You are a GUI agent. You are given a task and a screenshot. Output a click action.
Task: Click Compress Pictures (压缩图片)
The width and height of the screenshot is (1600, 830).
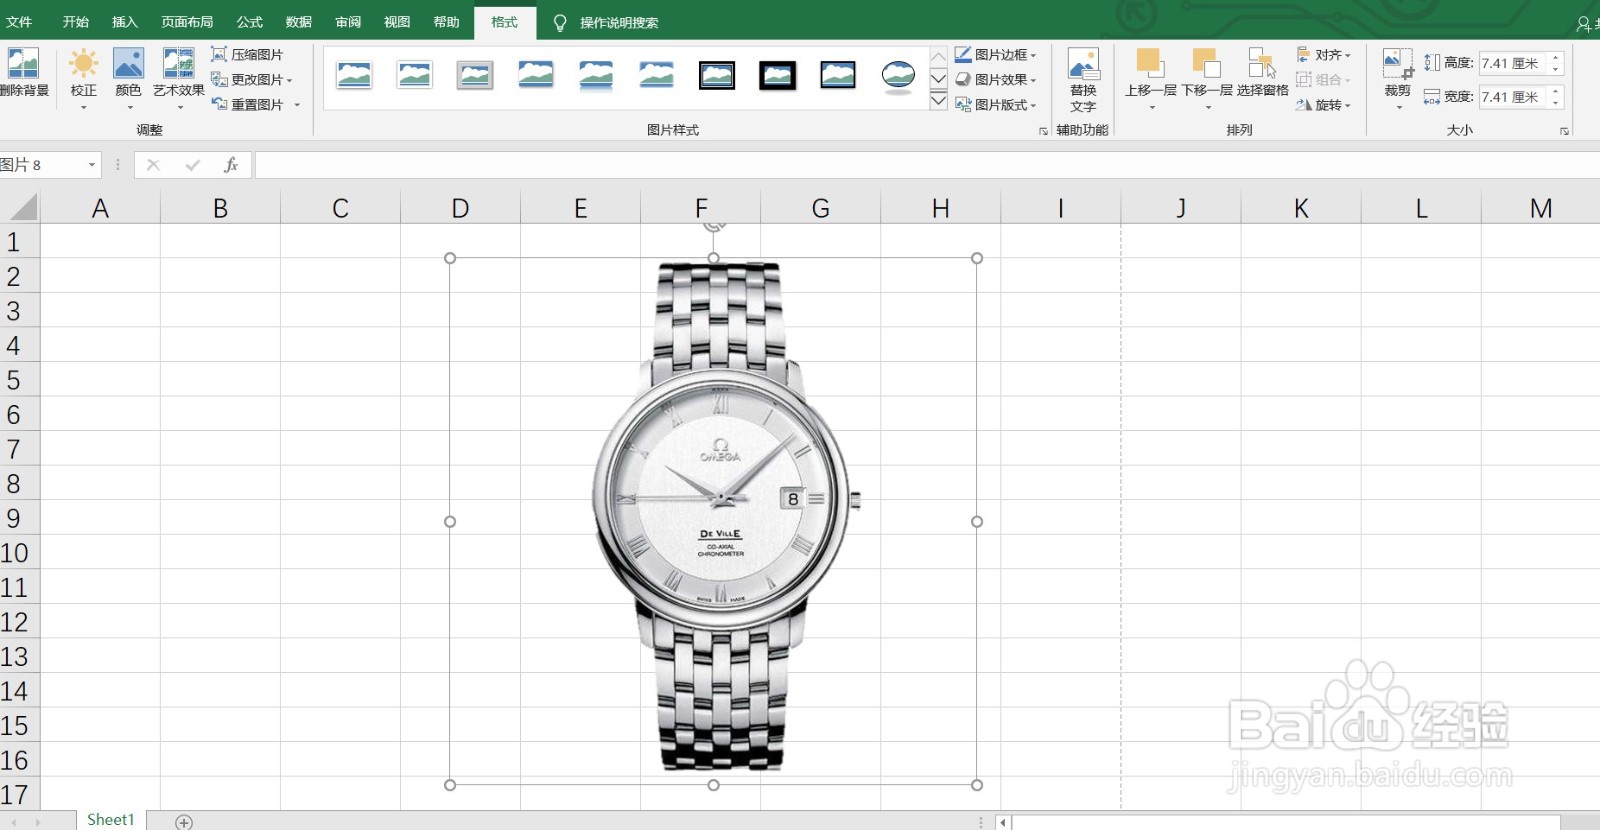(x=247, y=54)
